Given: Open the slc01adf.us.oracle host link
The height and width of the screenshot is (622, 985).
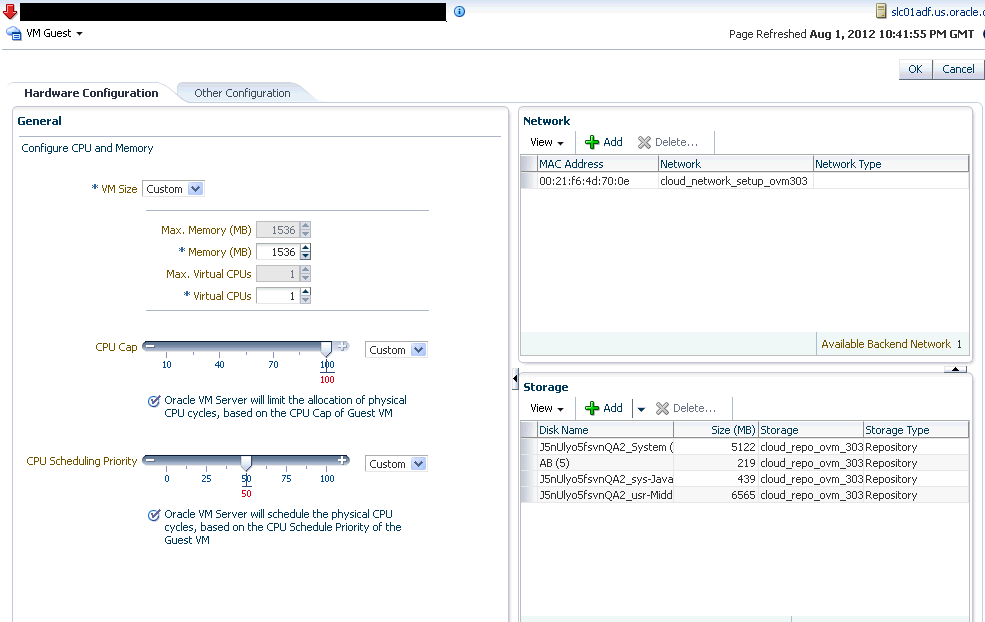Looking at the screenshot, I should 937,11.
